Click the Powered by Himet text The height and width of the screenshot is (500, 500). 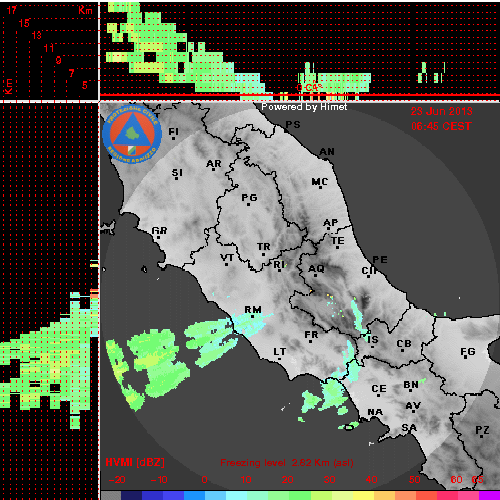pyautogui.click(x=304, y=107)
